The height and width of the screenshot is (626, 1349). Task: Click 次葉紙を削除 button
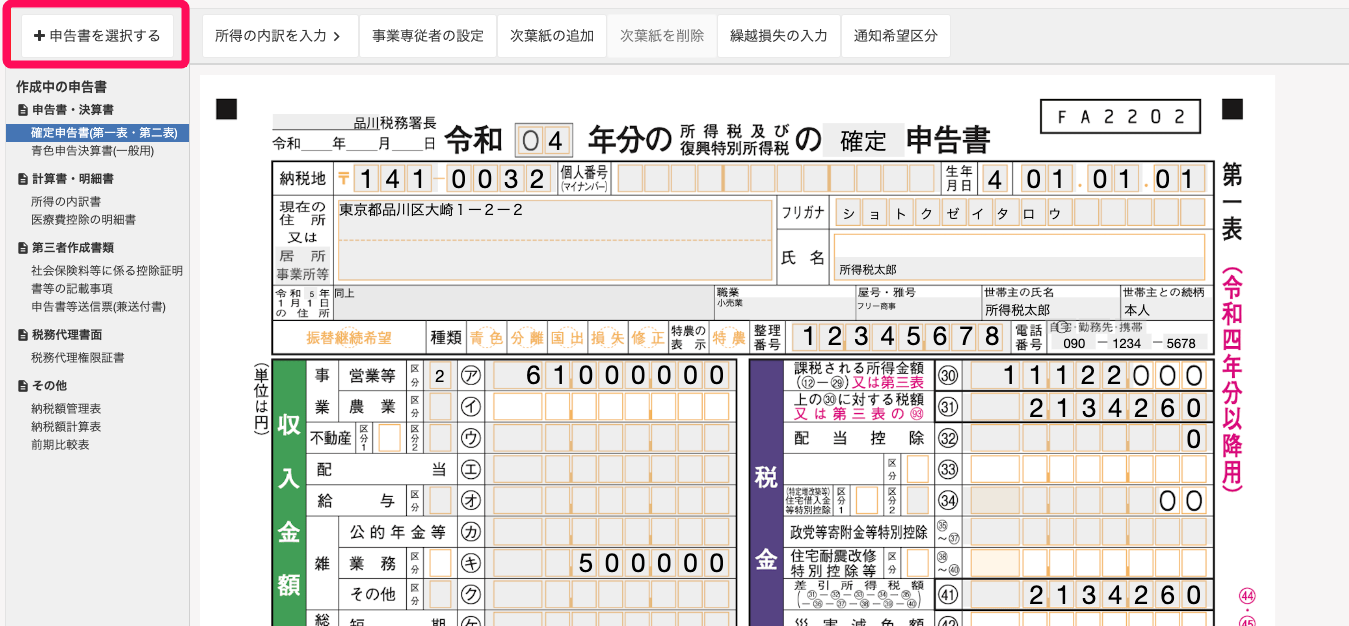[x=661, y=36]
